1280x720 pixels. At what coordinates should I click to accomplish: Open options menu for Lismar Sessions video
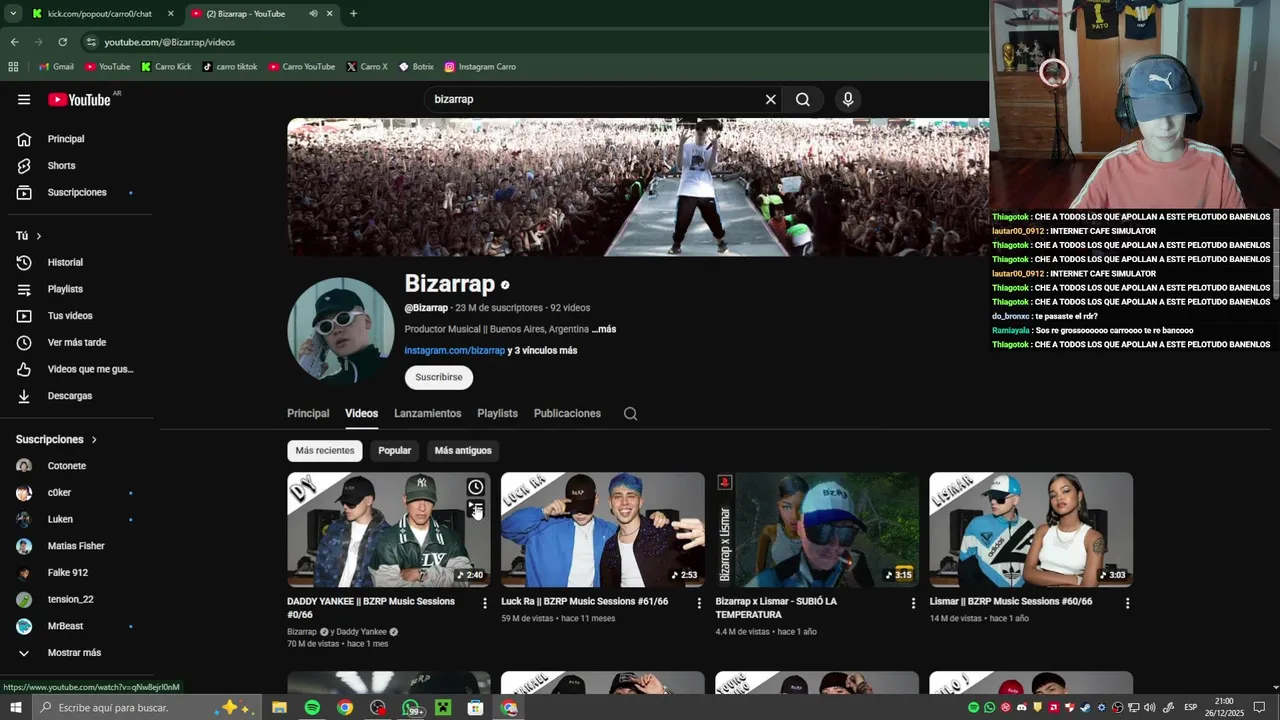[1127, 603]
